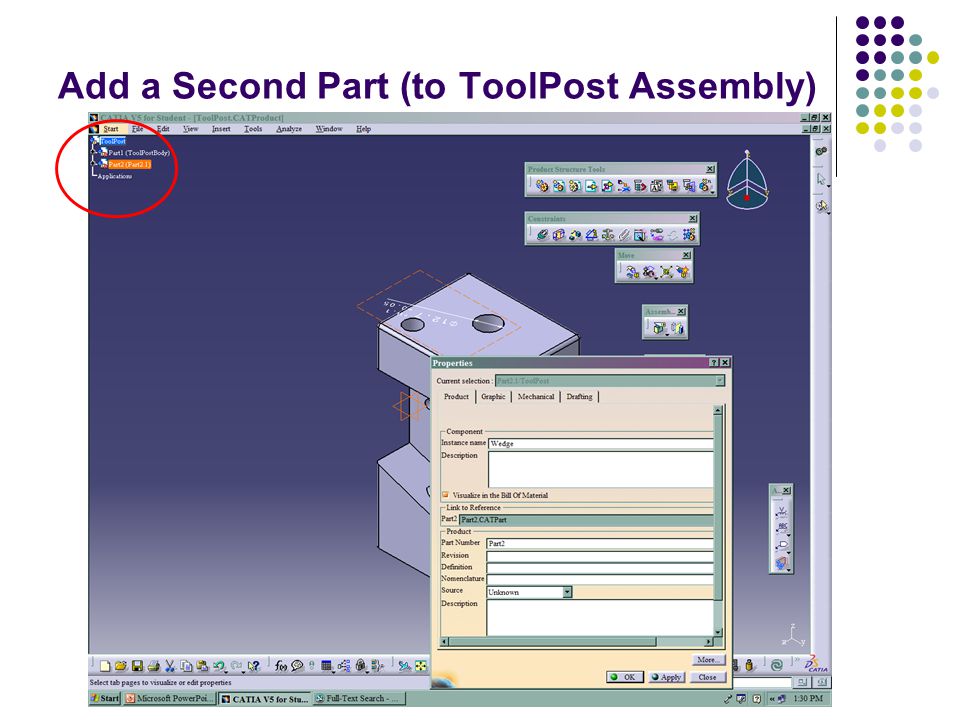Viewport: 960px width, 720px height.
Task: Select the ToolPost root node in tree
Action: (x=113, y=141)
